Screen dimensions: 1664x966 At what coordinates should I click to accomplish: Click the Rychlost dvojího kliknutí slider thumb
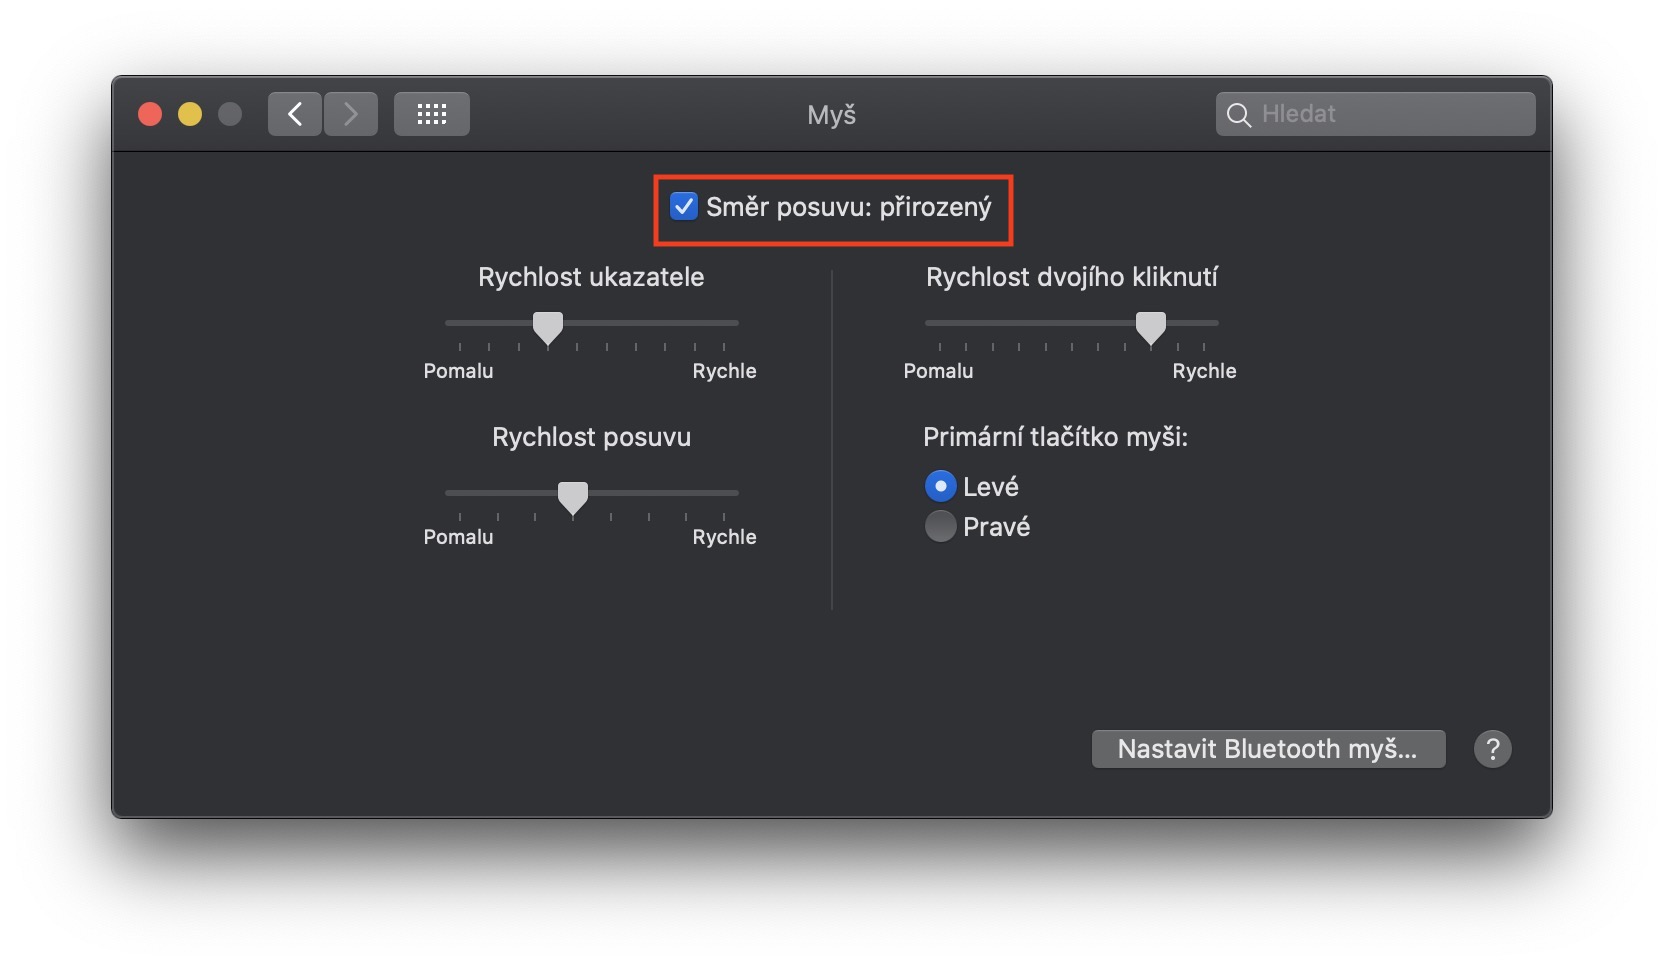pyautogui.click(x=1151, y=327)
